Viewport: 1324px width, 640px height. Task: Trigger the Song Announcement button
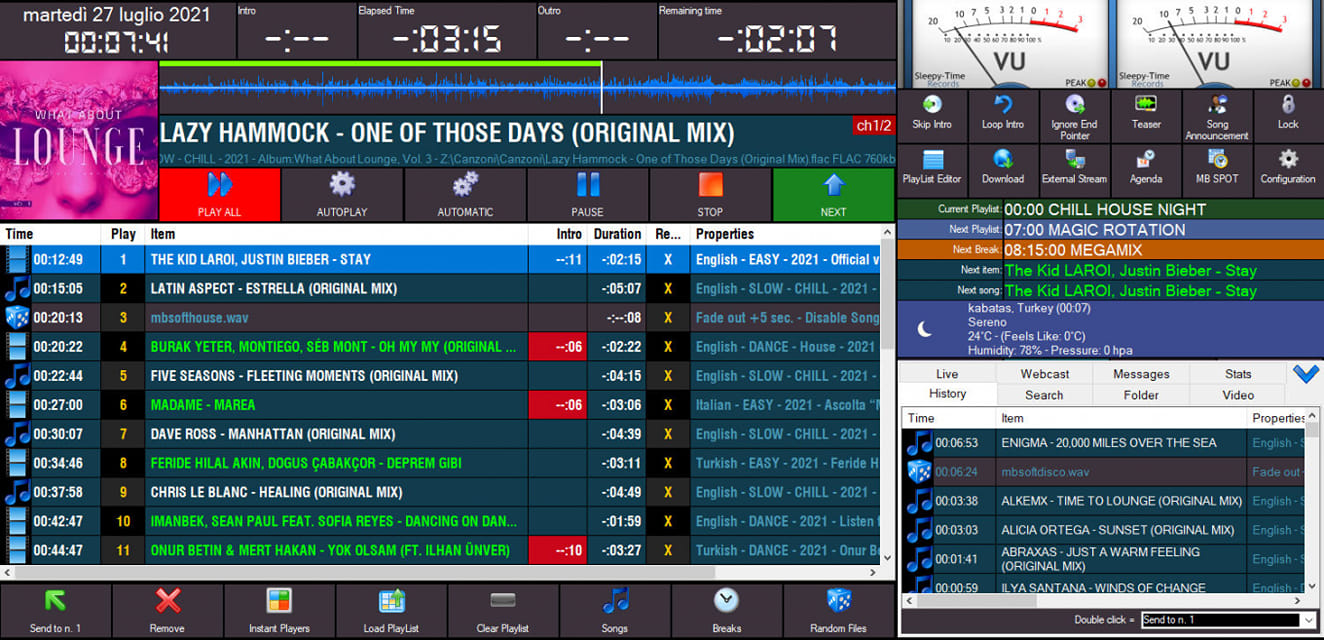click(1217, 115)
